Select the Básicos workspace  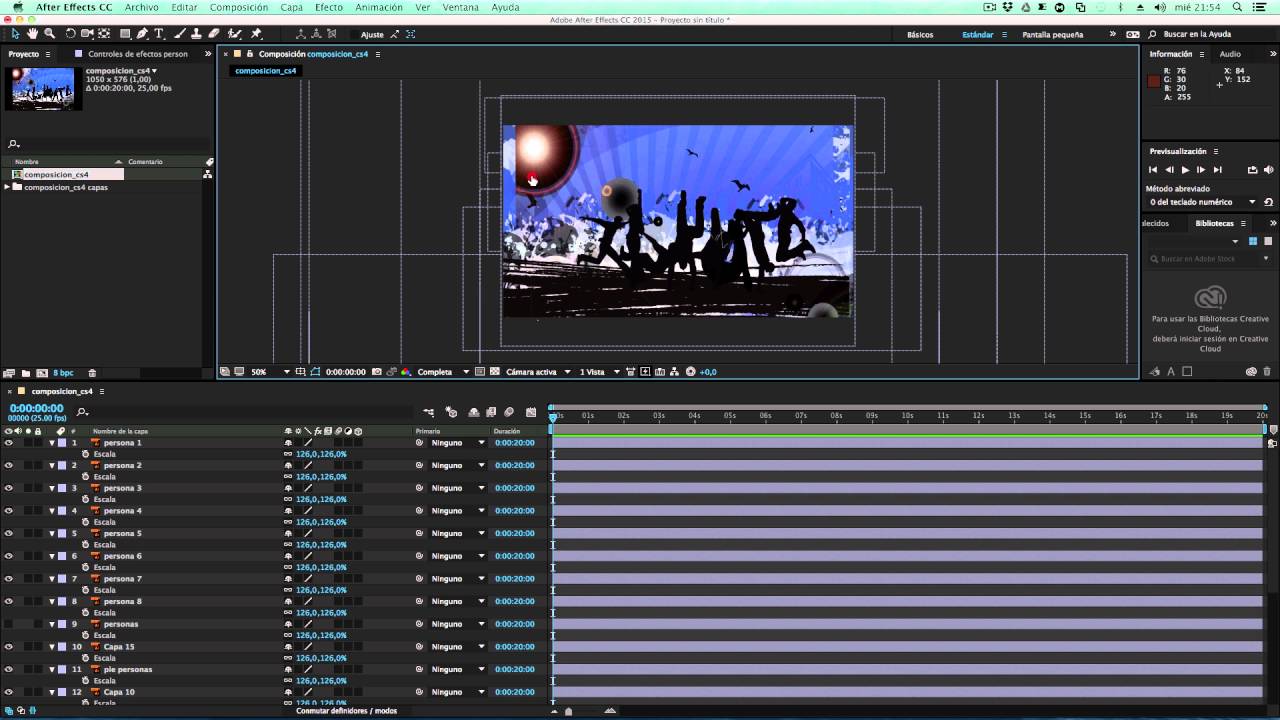click(x=920, y=34)
